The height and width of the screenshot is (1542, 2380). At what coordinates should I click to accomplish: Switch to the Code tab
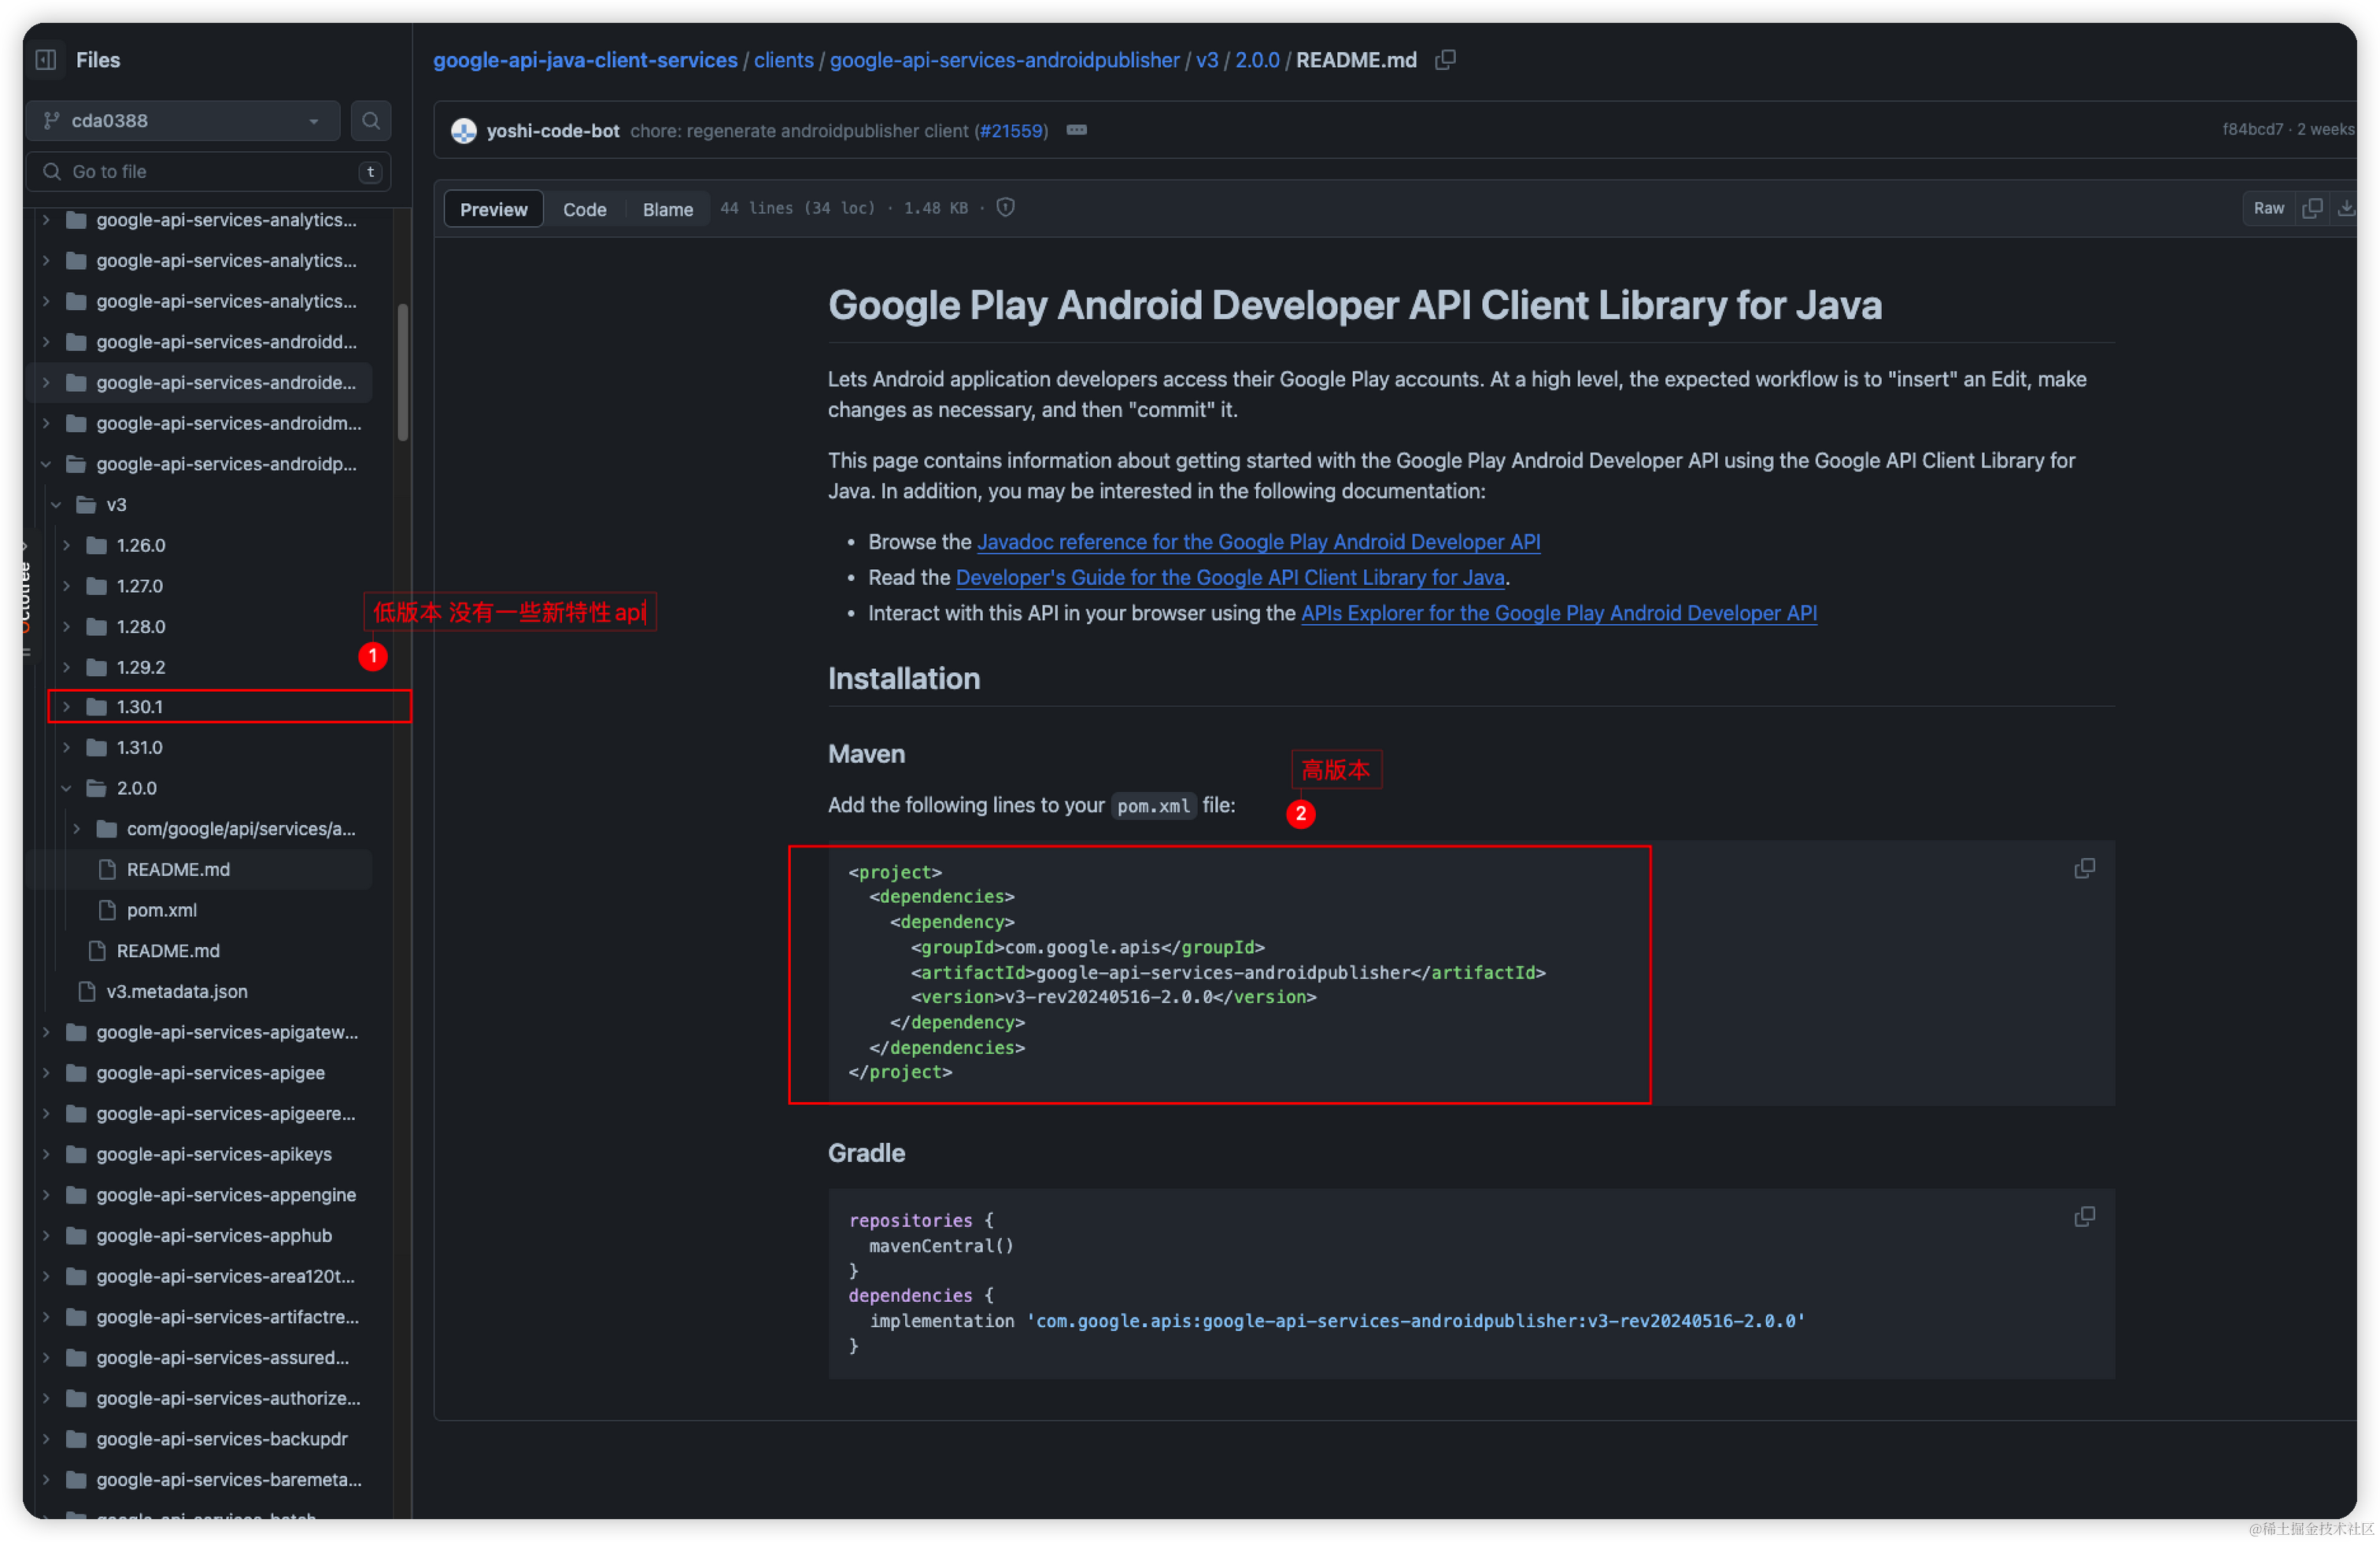click(x=584, y=209)
